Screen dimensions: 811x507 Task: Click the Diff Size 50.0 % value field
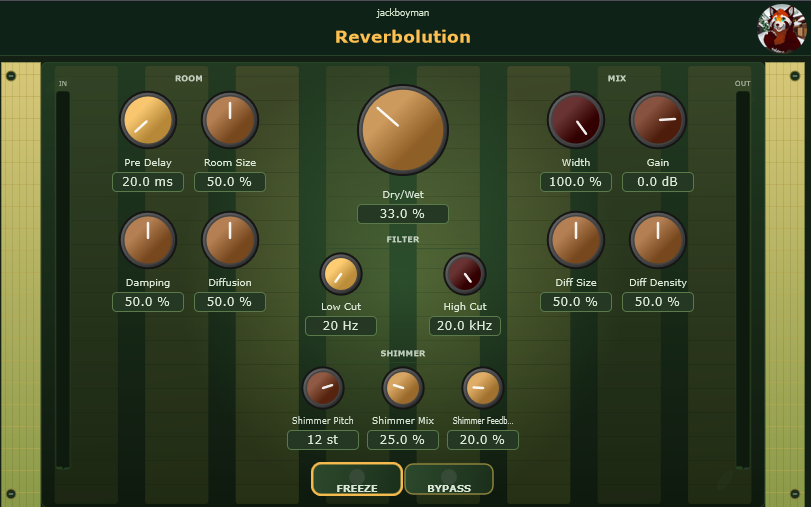576,302
